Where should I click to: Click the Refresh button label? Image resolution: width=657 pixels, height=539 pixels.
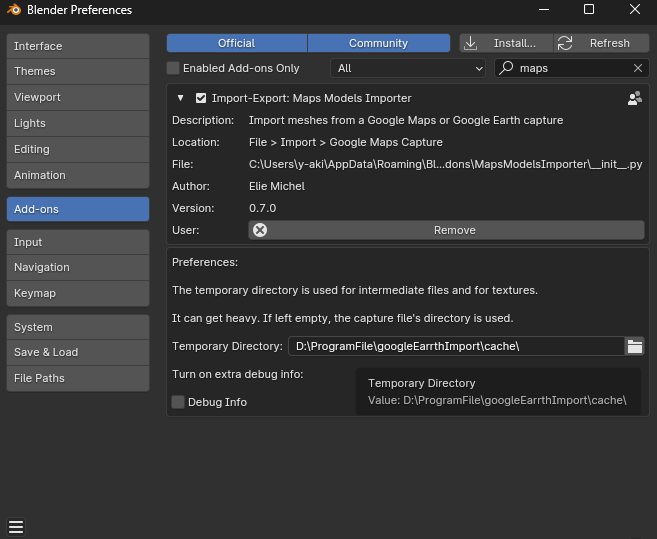pos(610,43)
